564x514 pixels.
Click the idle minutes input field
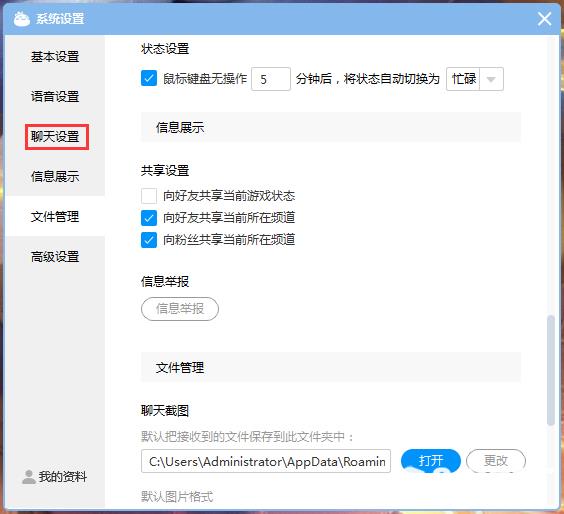coord(270,79)
